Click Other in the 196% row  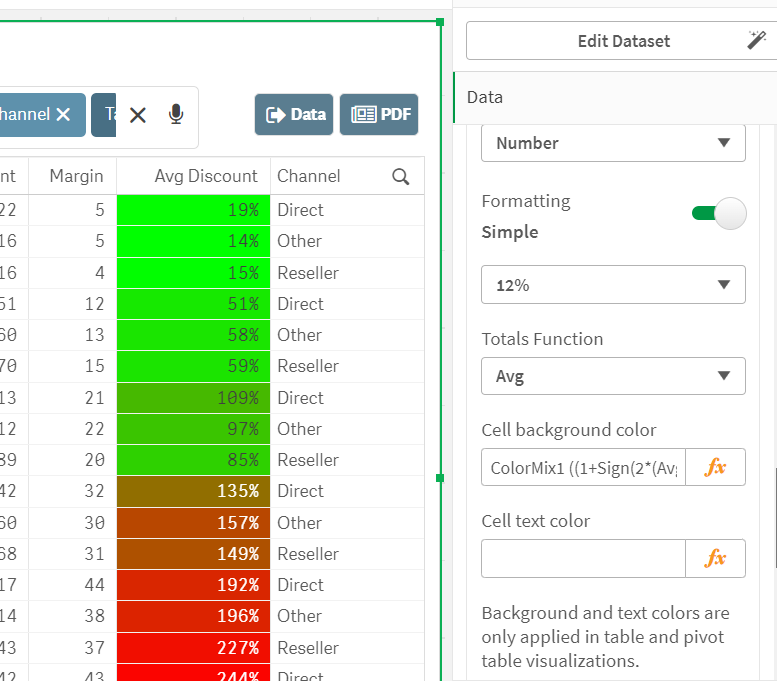299,616
